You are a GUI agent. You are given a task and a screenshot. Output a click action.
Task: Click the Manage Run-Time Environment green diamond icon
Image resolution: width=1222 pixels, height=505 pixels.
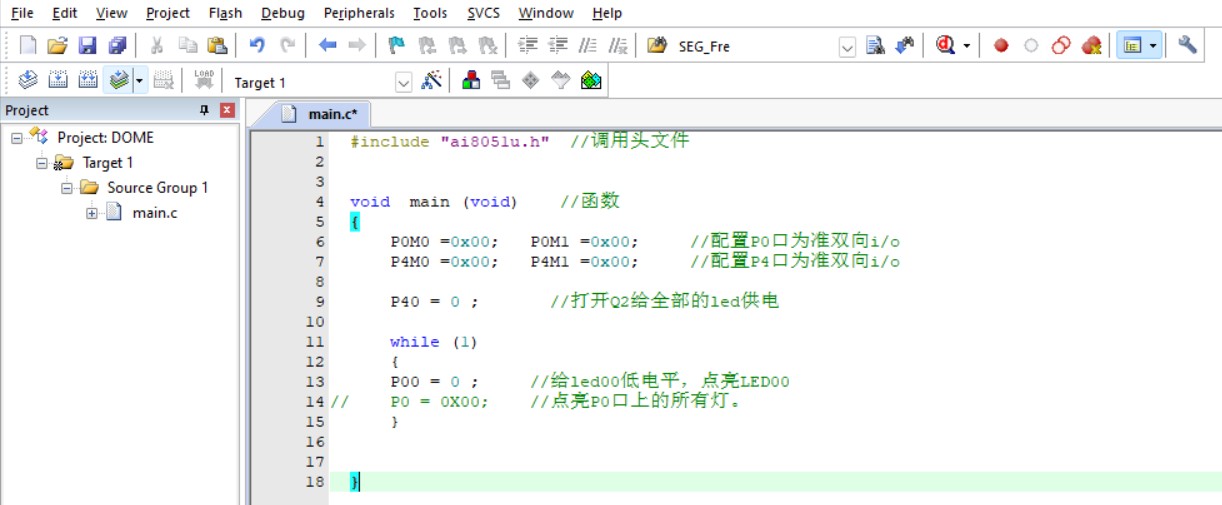tap(531, 81)
